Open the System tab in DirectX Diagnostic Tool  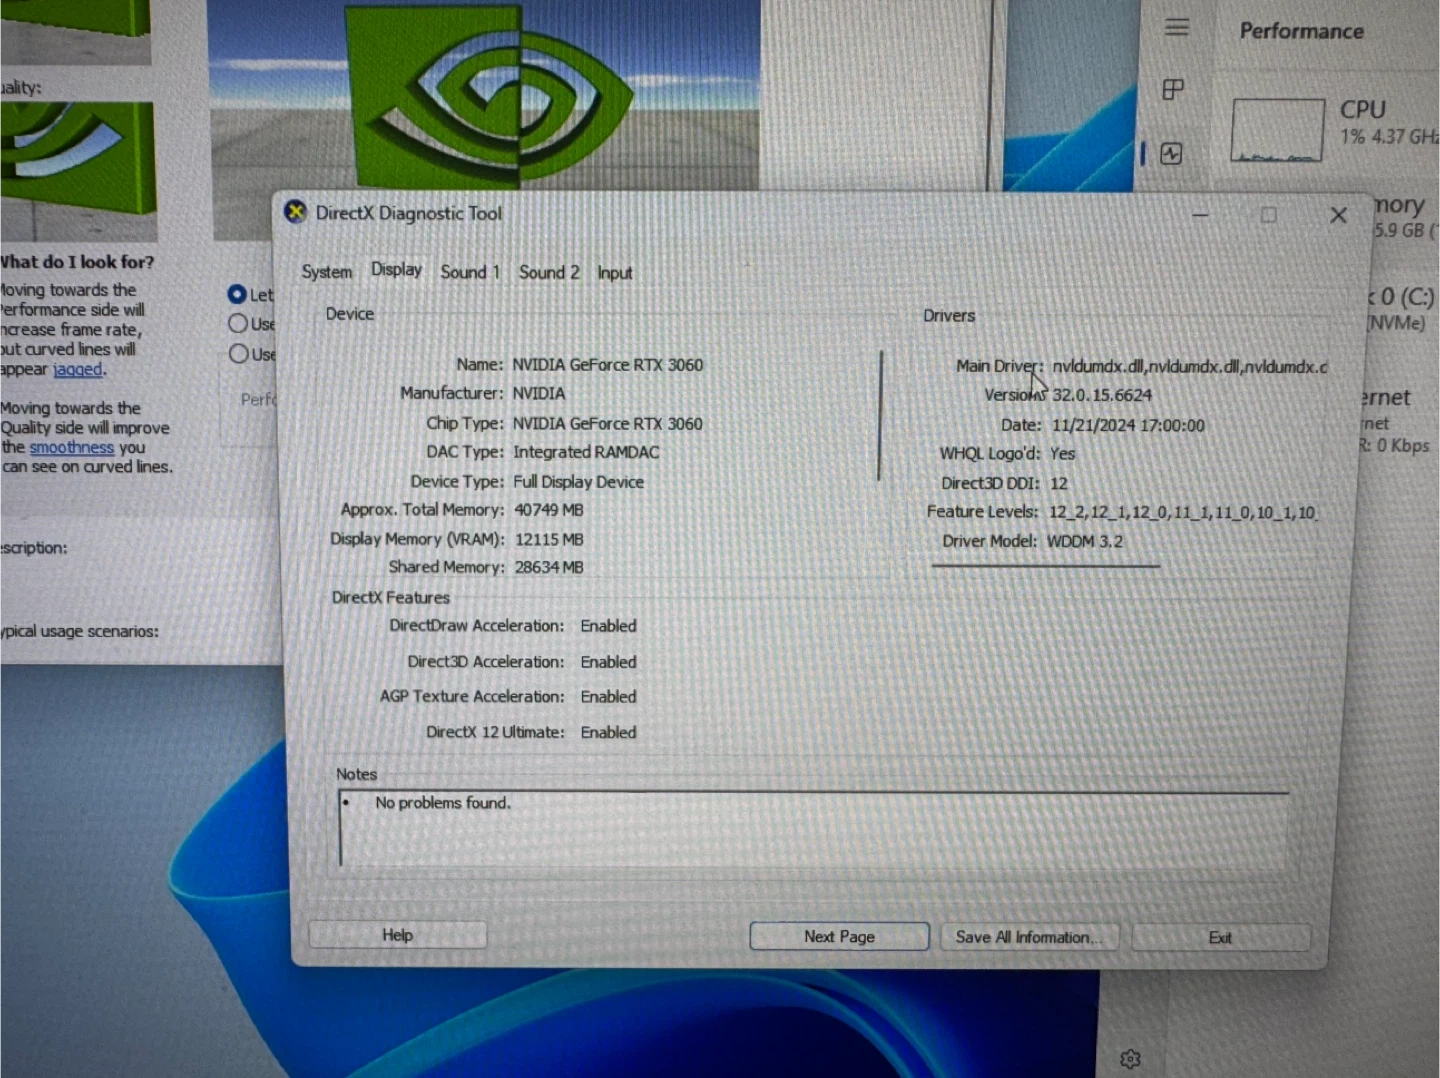(327, 272)
